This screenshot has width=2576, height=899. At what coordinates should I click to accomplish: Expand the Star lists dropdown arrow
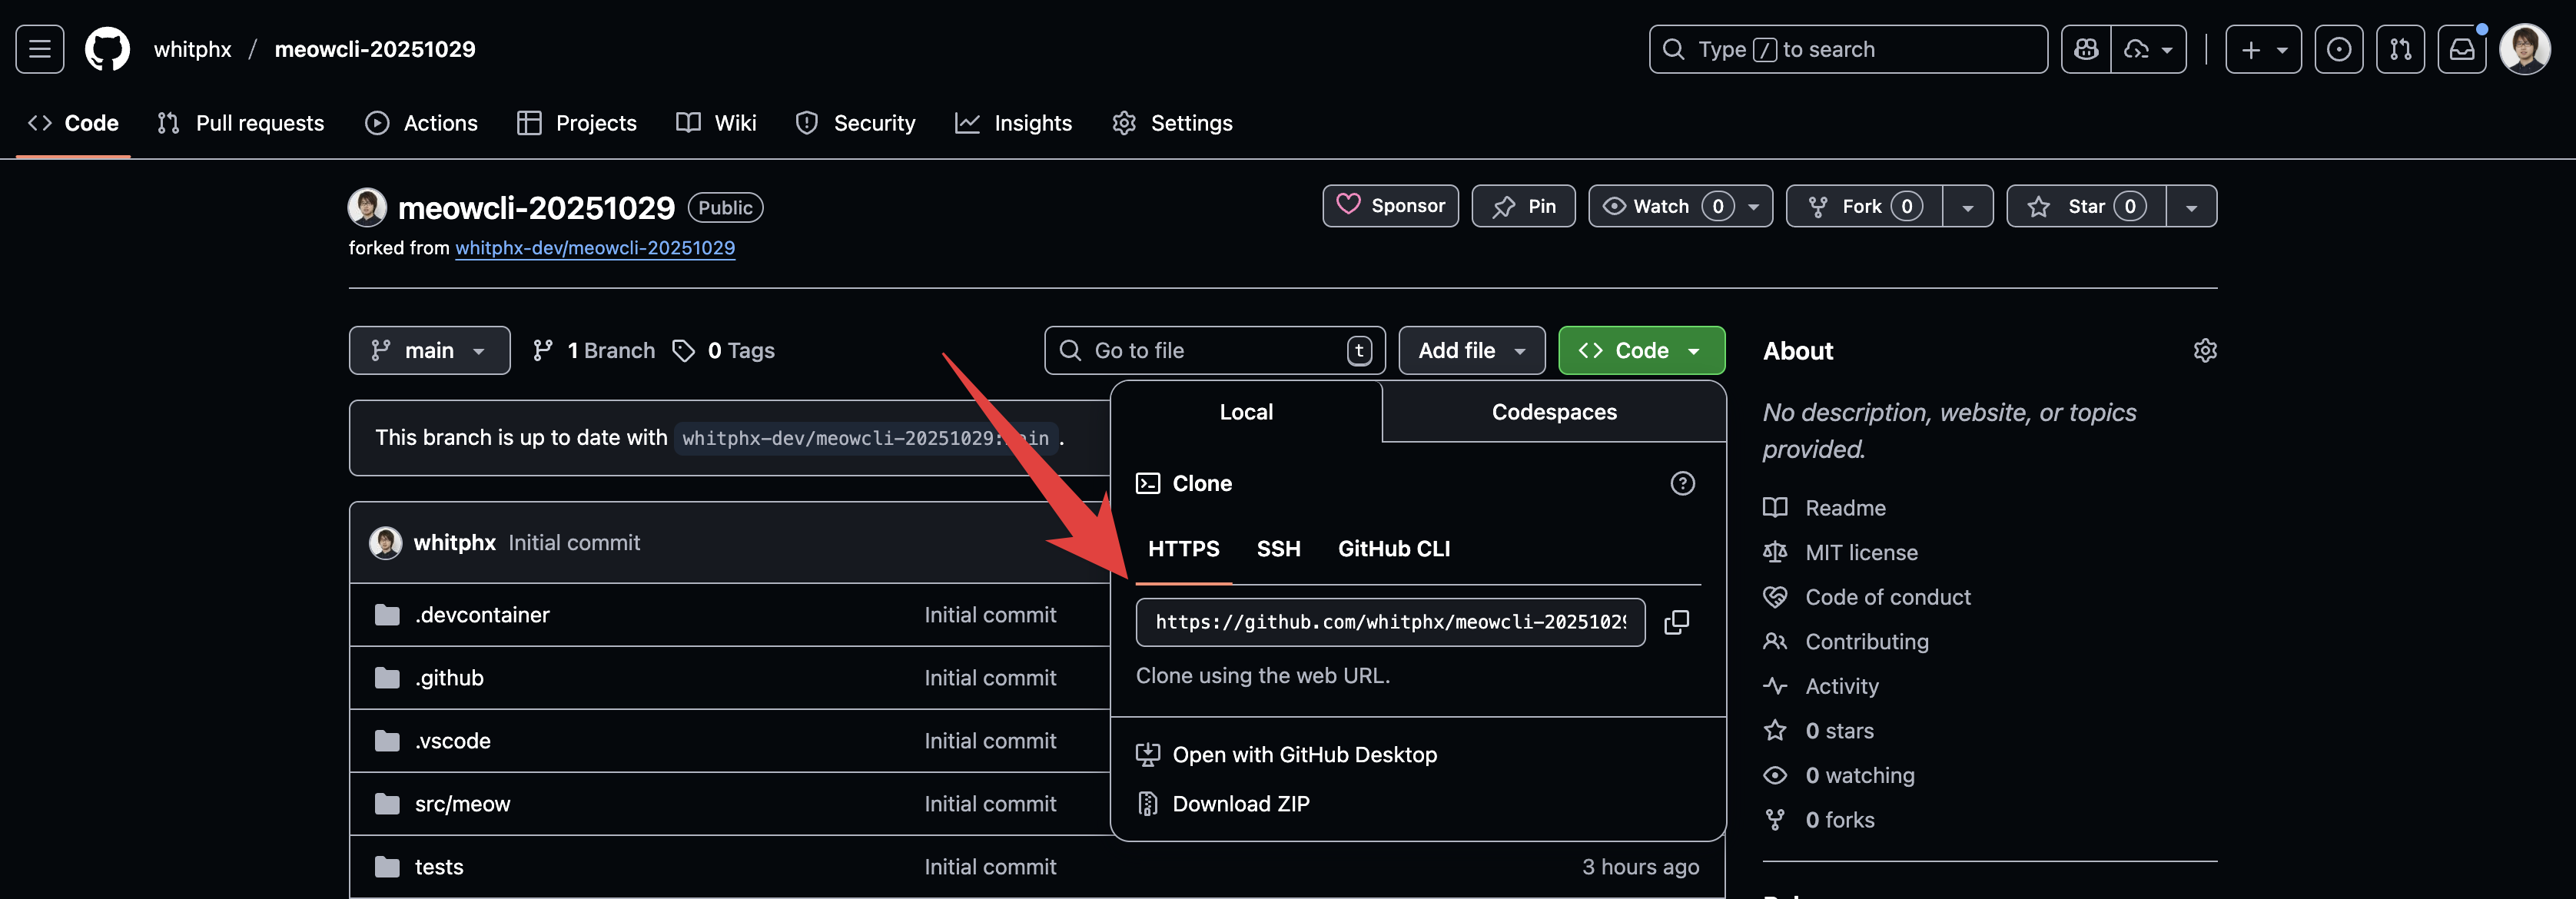pyautogui.click(x=2191, y=206)
